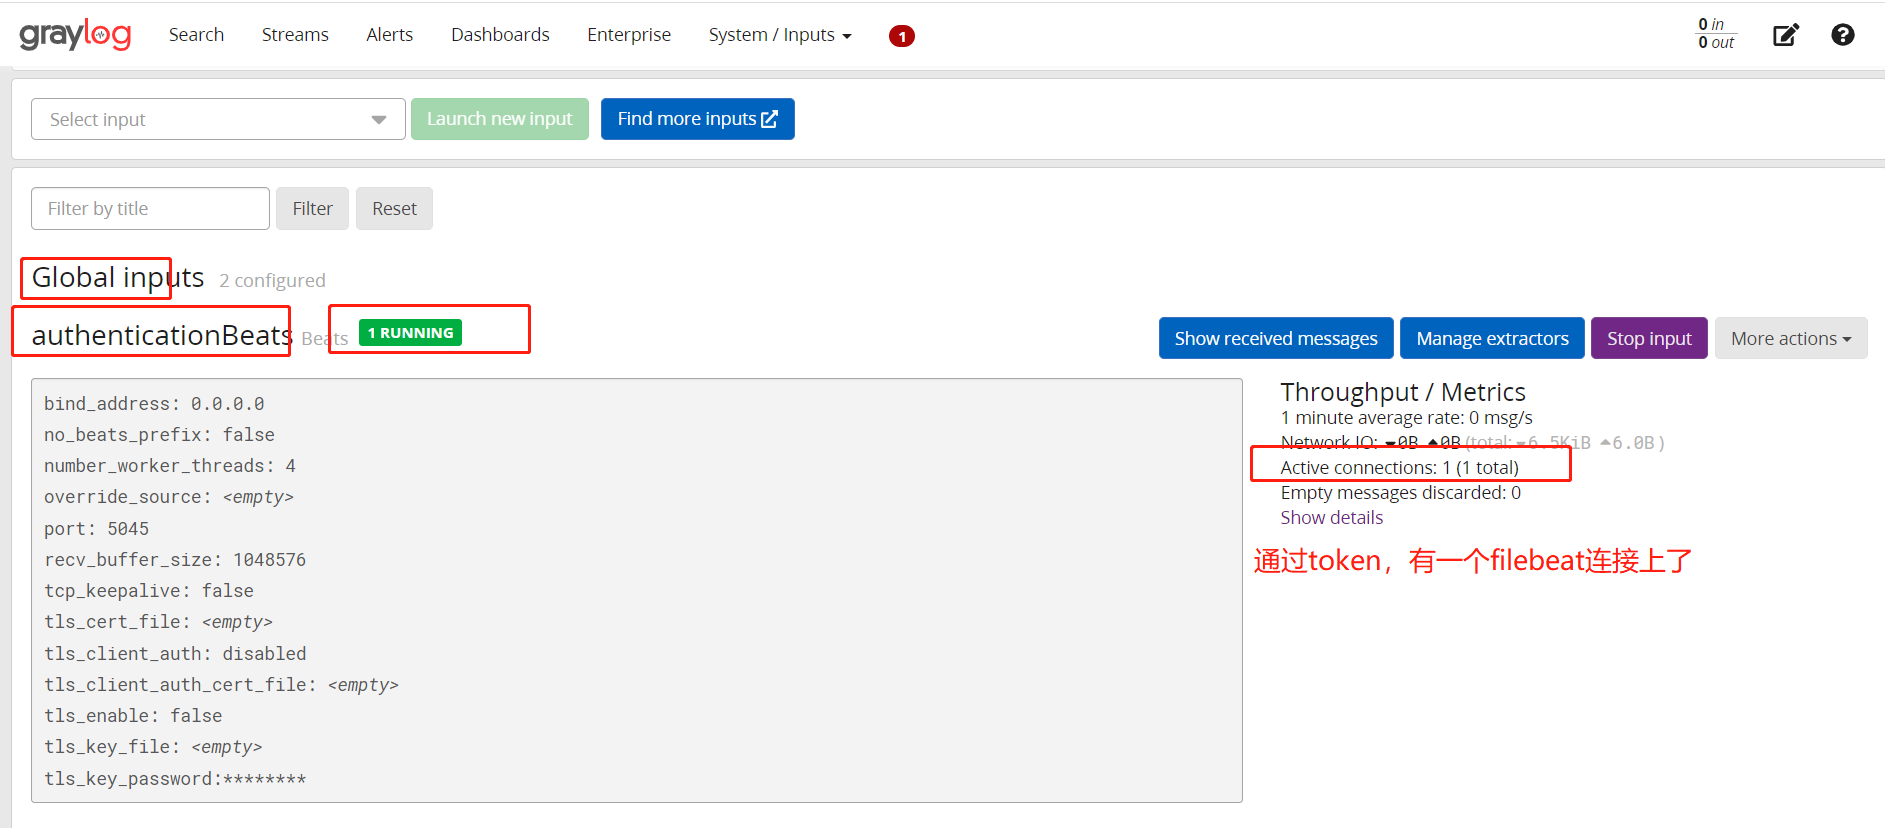Viewport: 1885px width, 828px height.
Task: Select 'tcp_keepalive: false' line
Action: [149, 590]
